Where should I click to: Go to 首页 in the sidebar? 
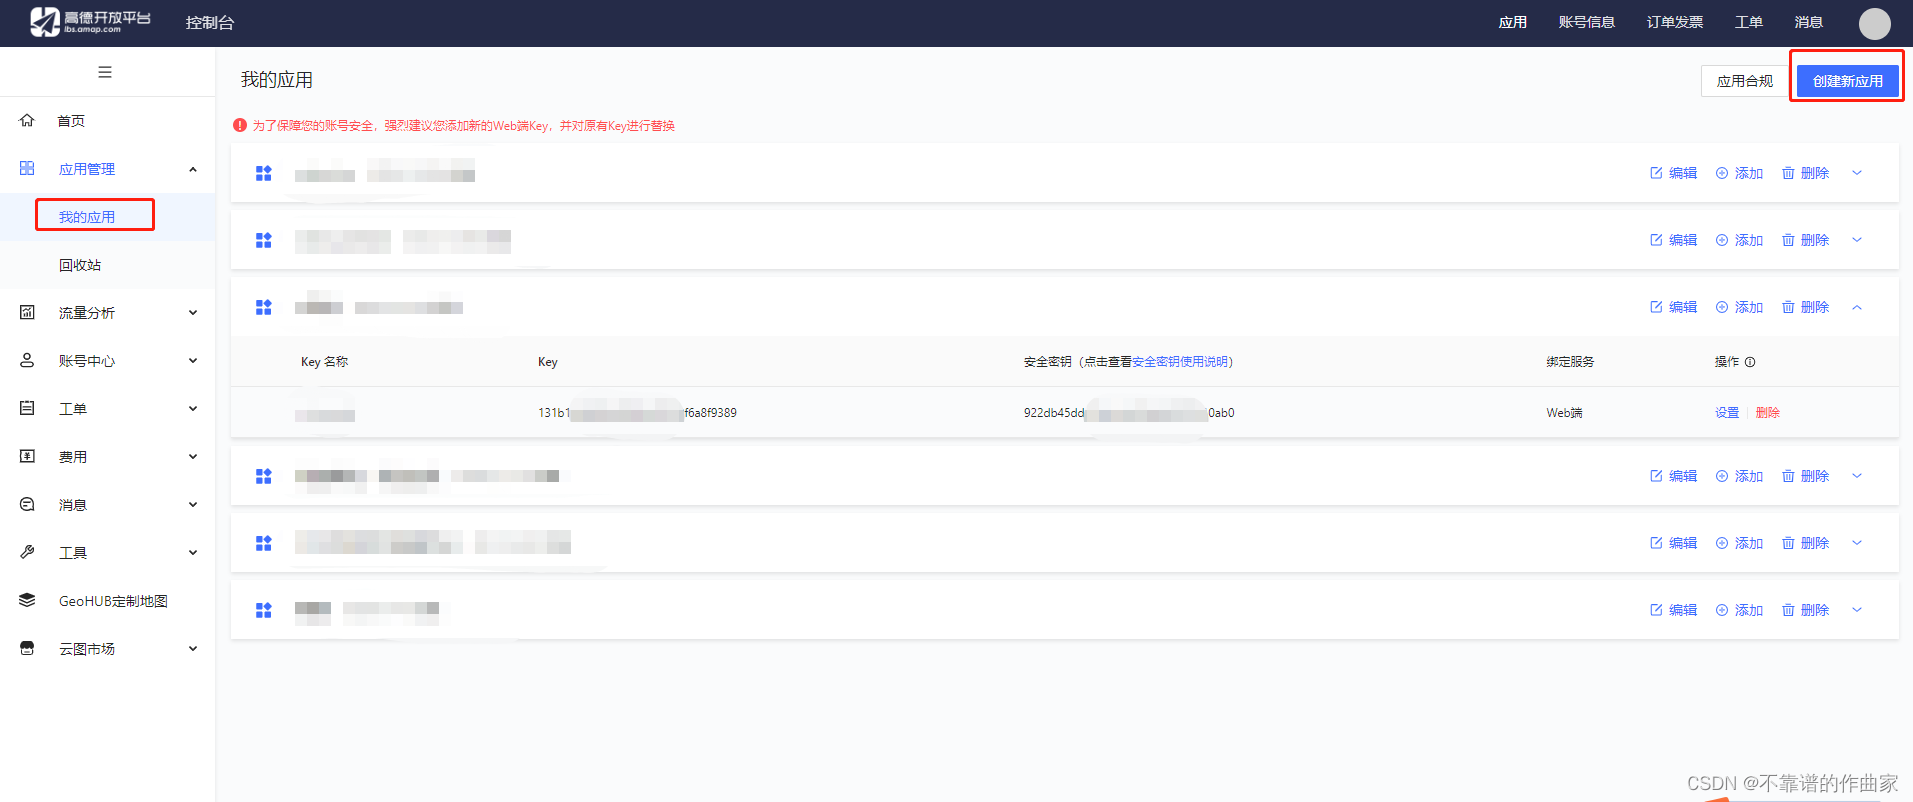(x=71, y=121)
